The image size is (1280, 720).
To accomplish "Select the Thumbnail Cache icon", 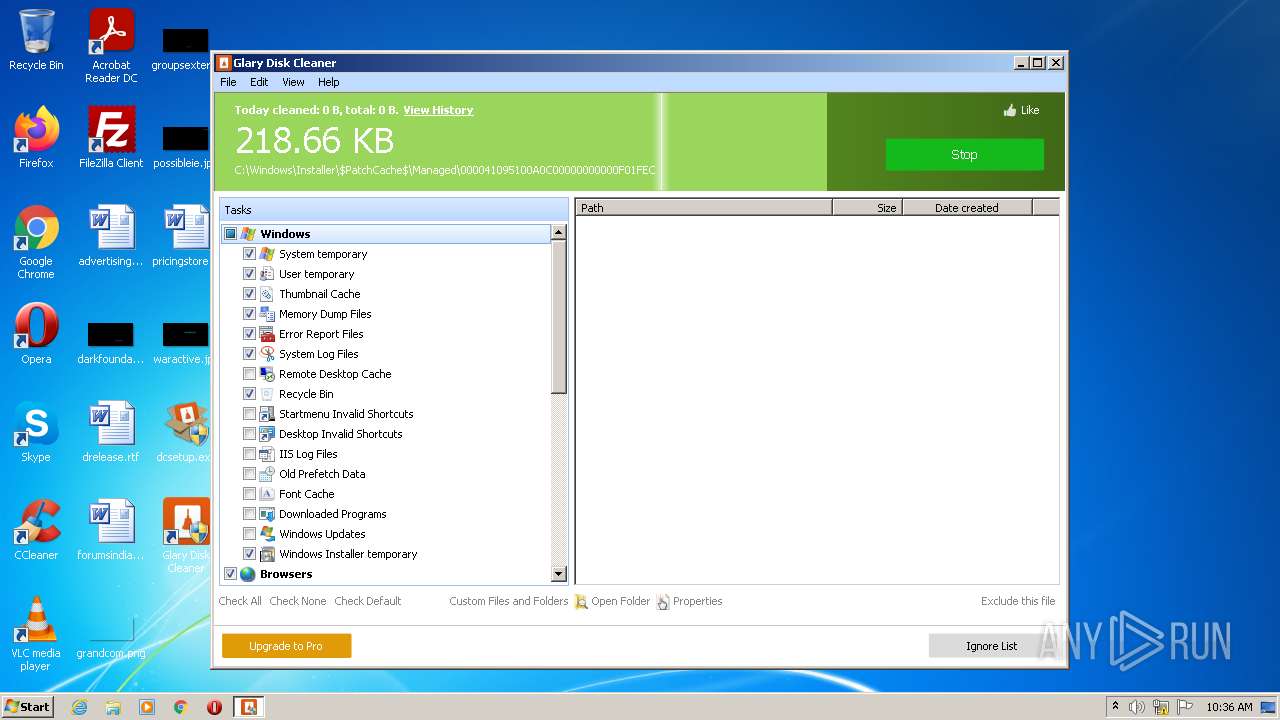I will tap(267, 294).
